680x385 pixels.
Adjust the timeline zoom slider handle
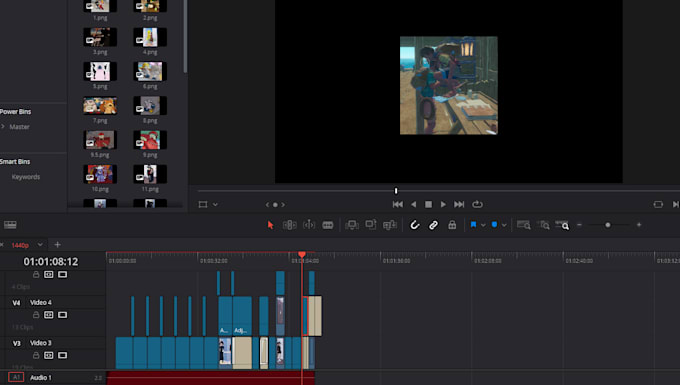pyautogui.click(x=608, y=225)
